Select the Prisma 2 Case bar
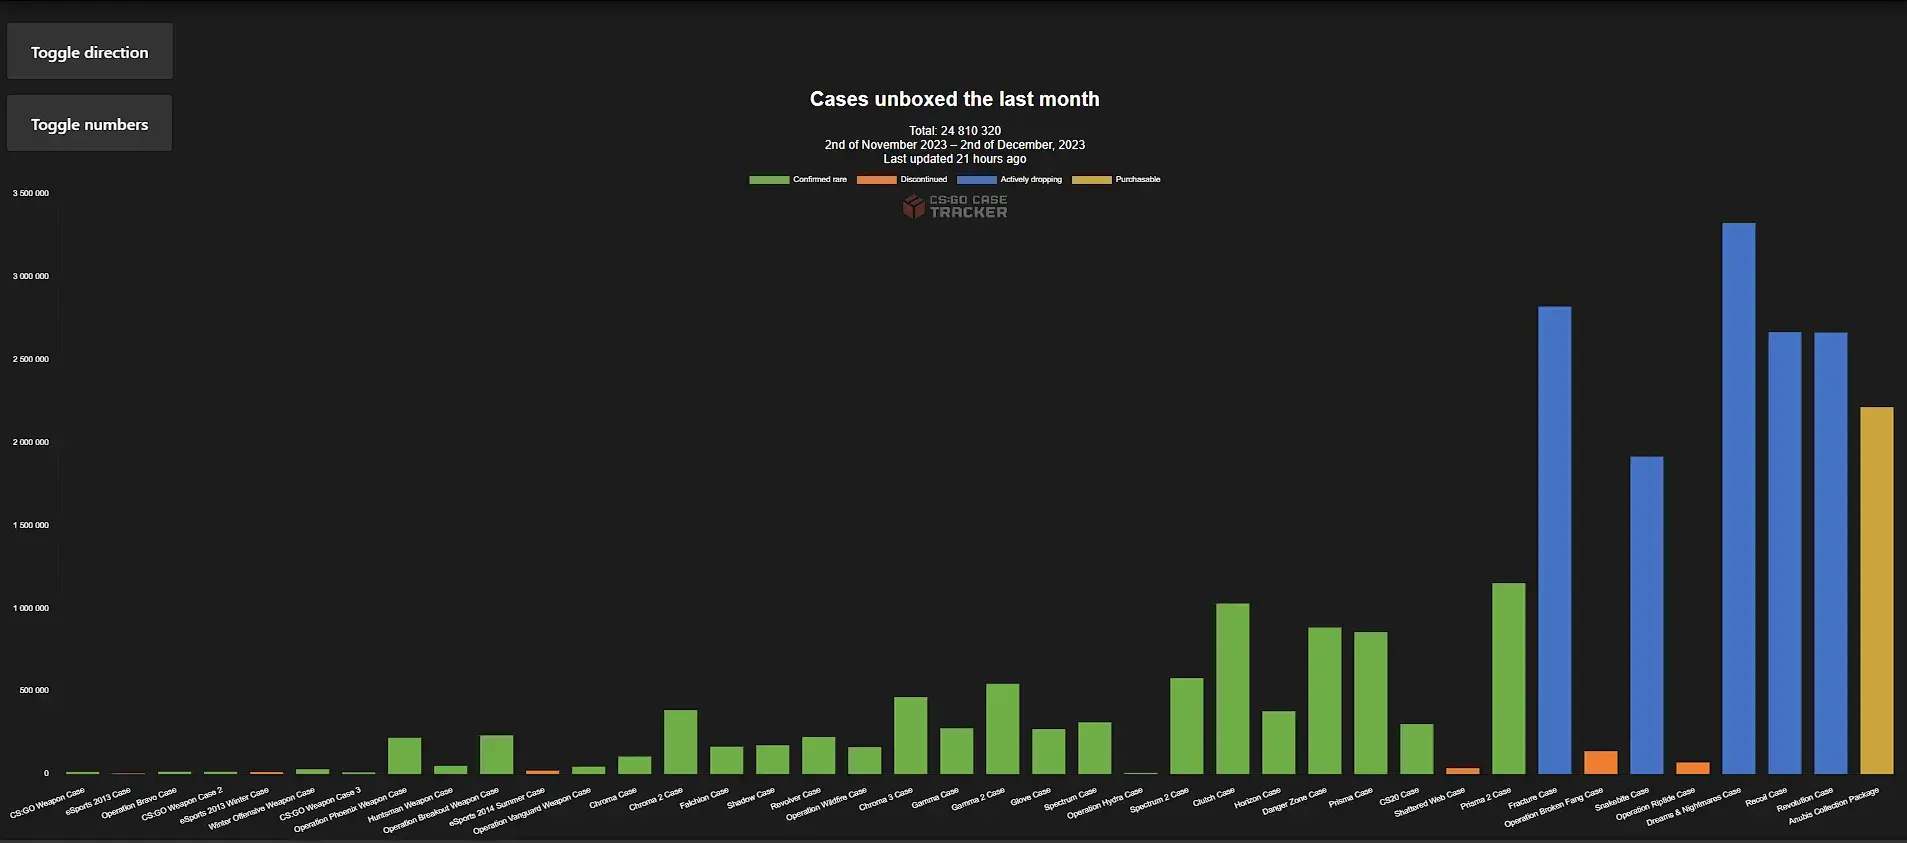The image size is (1907, 843). [1508, 678]
